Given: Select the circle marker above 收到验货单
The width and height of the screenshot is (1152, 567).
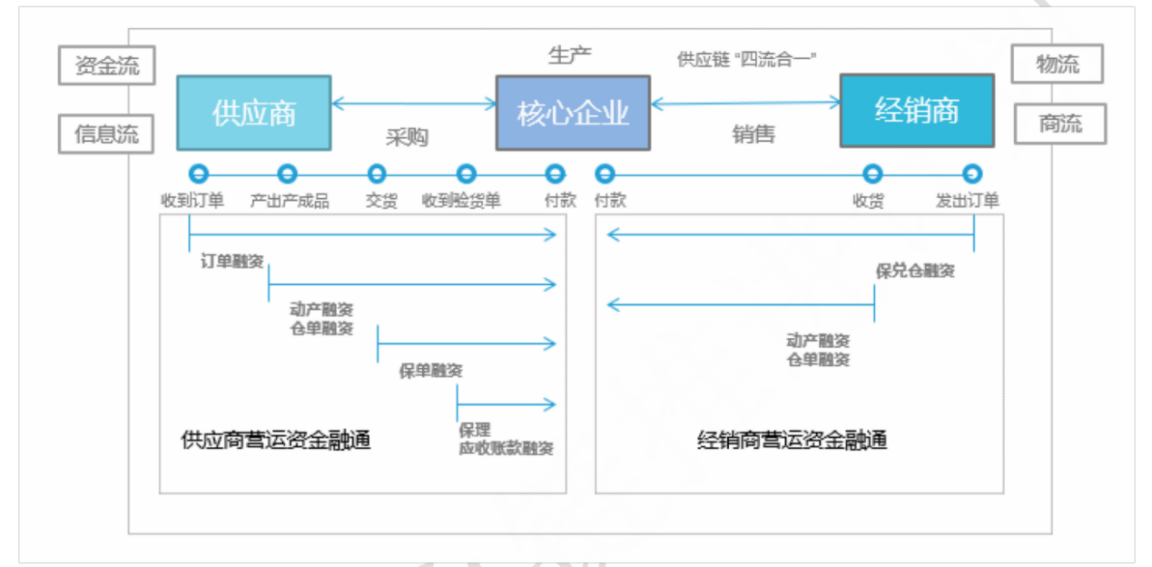Looking at the screenshot, I should click(x=466, y=174).
